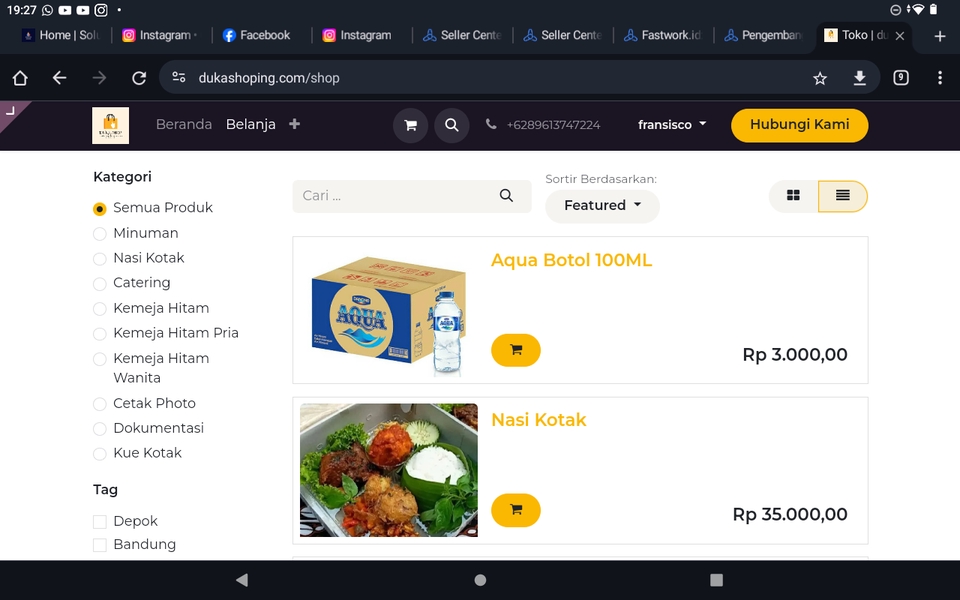The width and height of the screenshot is (960, 600).
Task: Open the Beranda menu item
Action: tap(184, 124)
